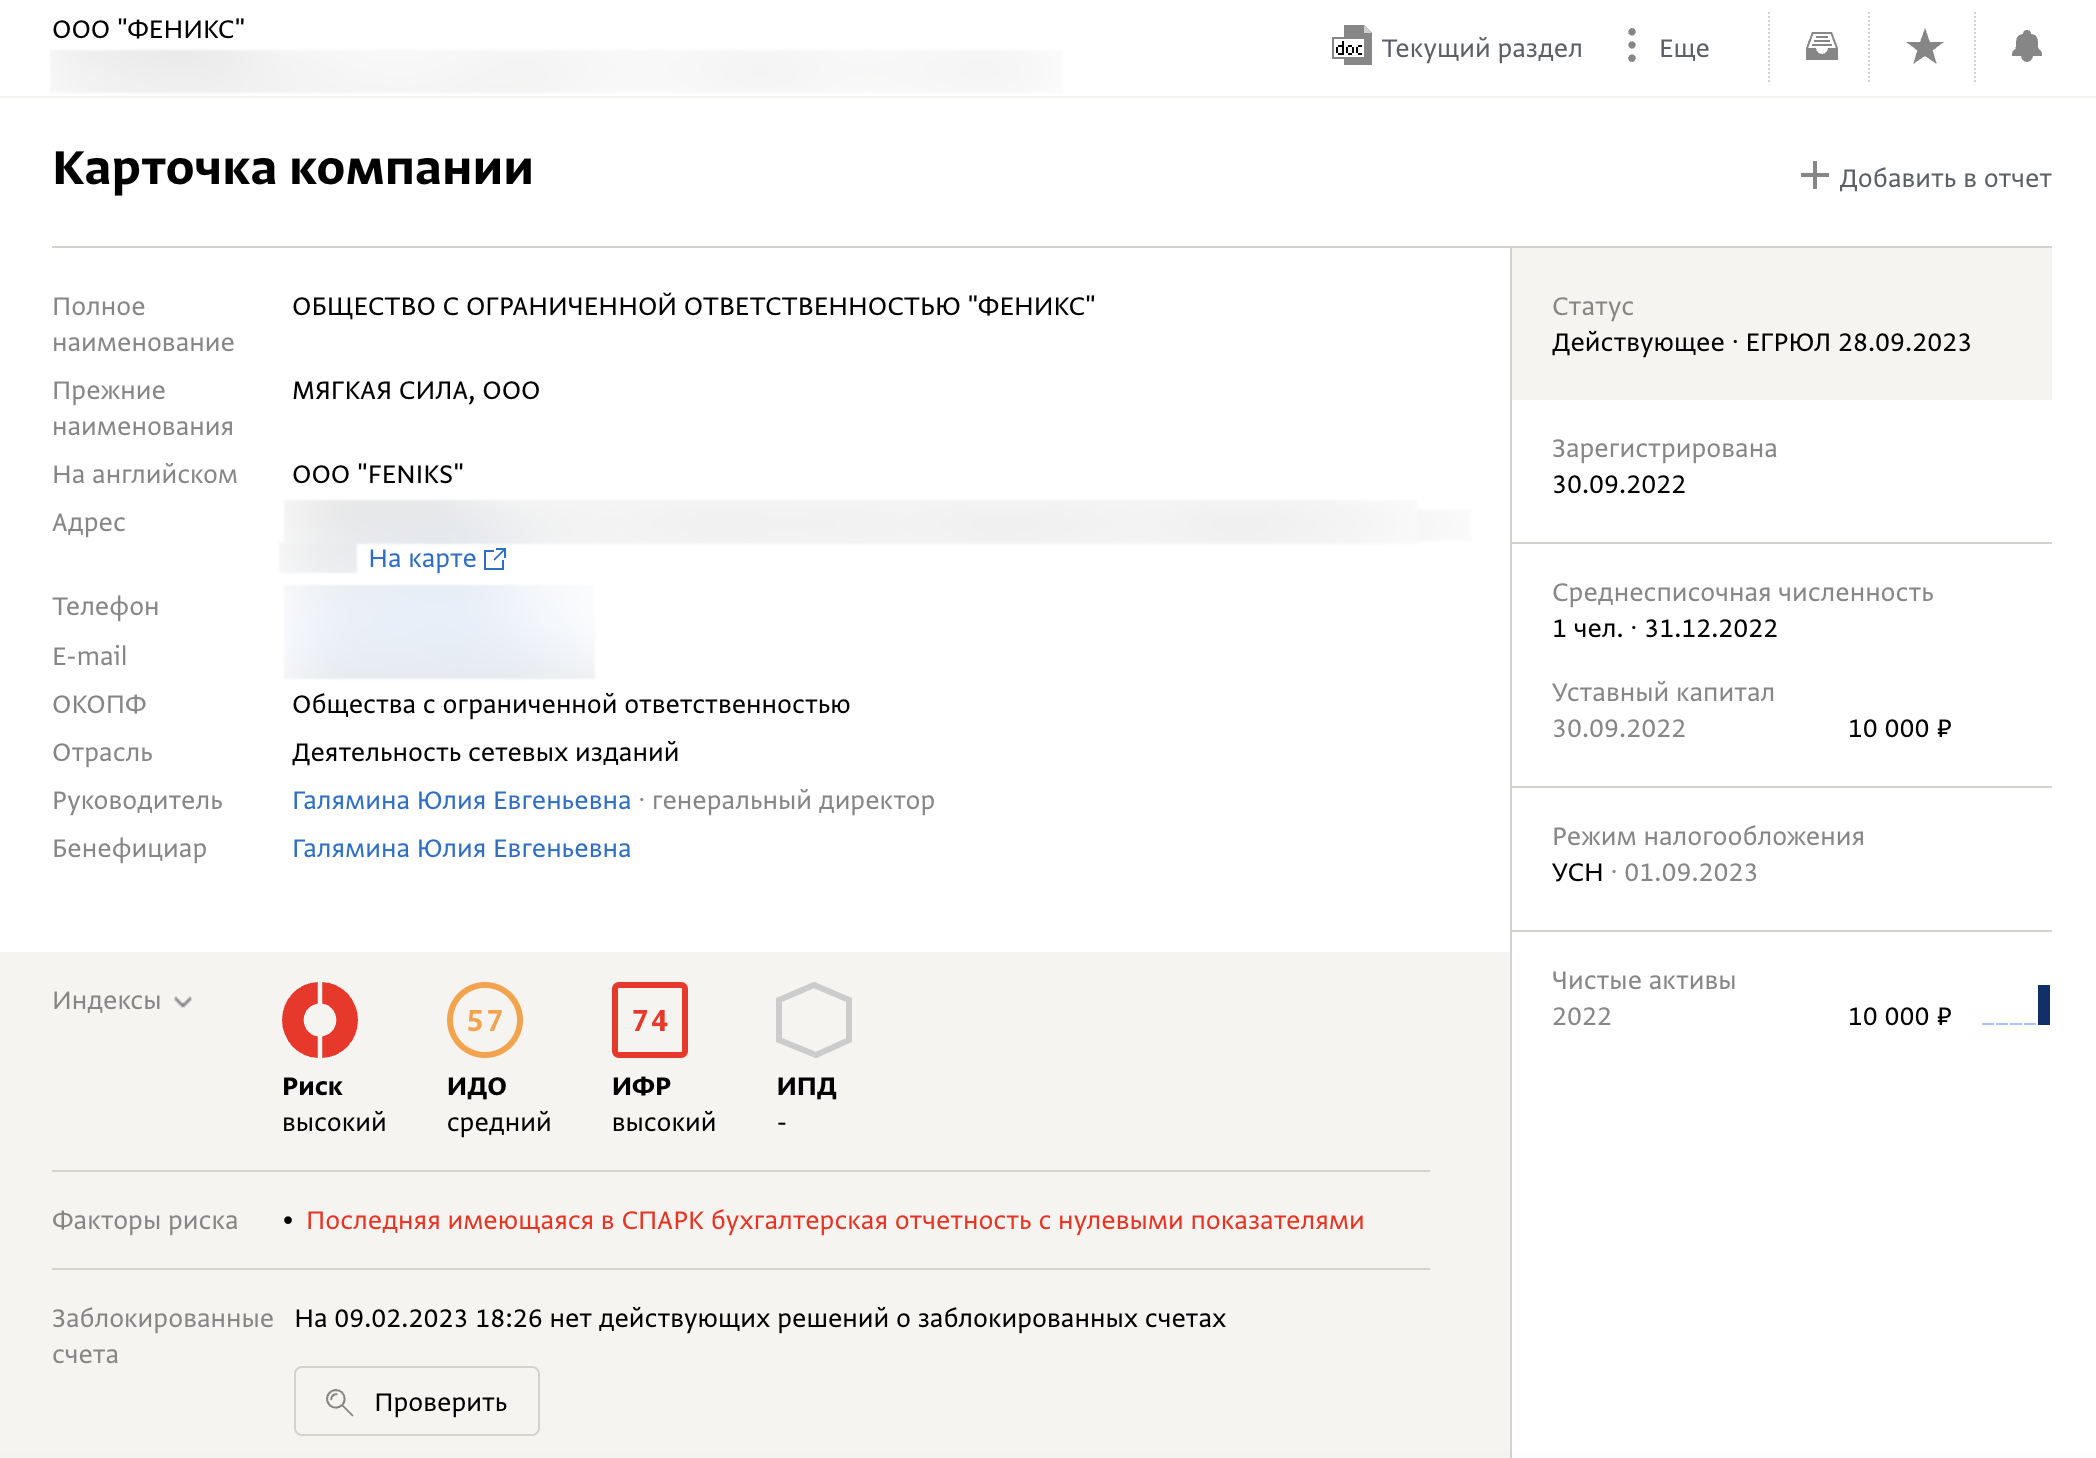Select the Риск высокий label
The width and height of the screenshot is (2096, 1458).
point(334,1104)
